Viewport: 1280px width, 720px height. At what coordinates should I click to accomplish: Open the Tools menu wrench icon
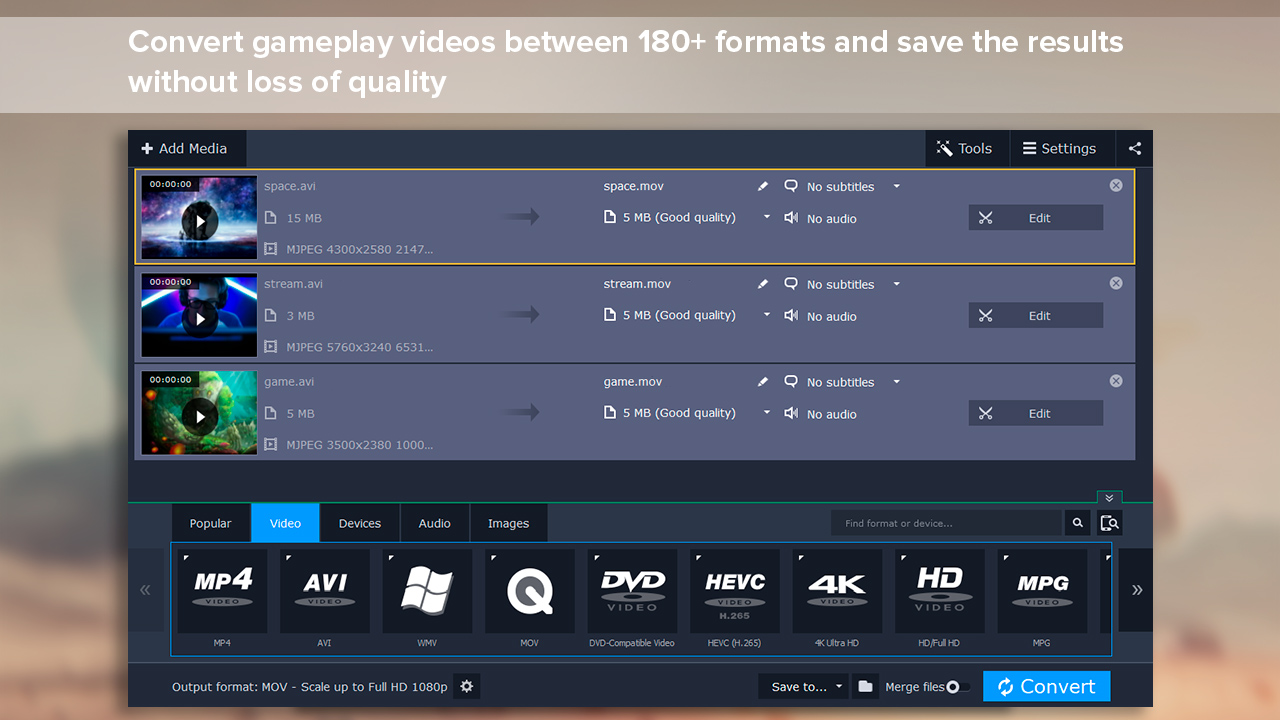(944, 148)
